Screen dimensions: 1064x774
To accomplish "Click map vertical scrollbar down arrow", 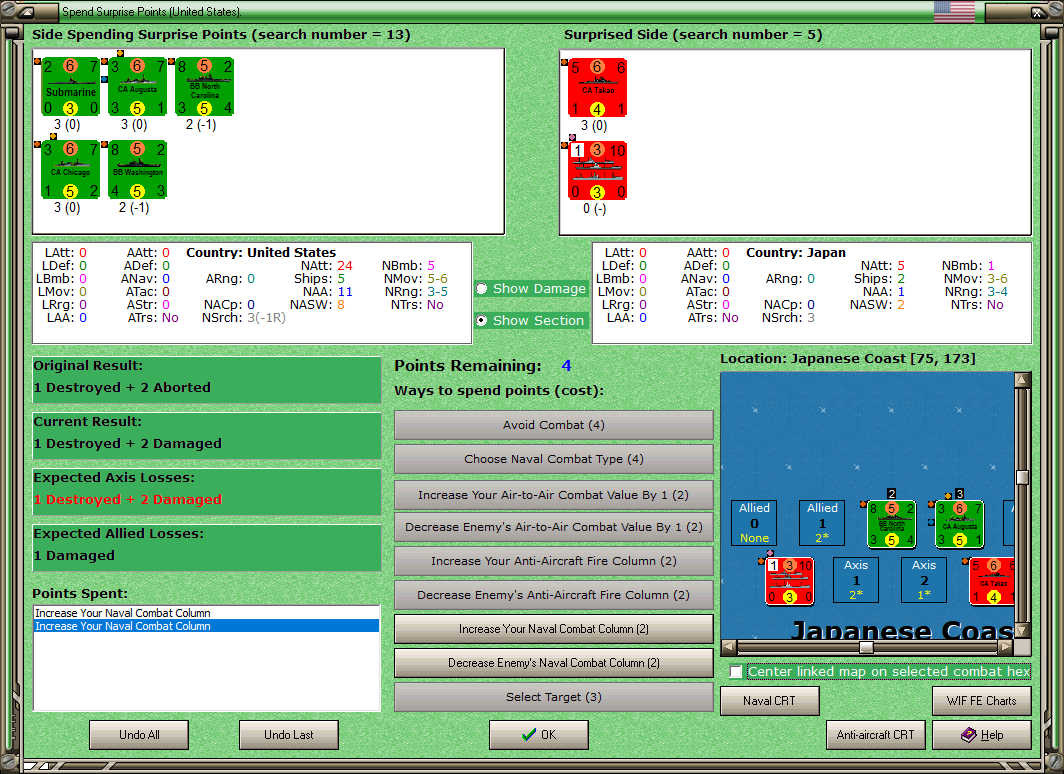I will pyautogui.click(x=1022, y=630).
